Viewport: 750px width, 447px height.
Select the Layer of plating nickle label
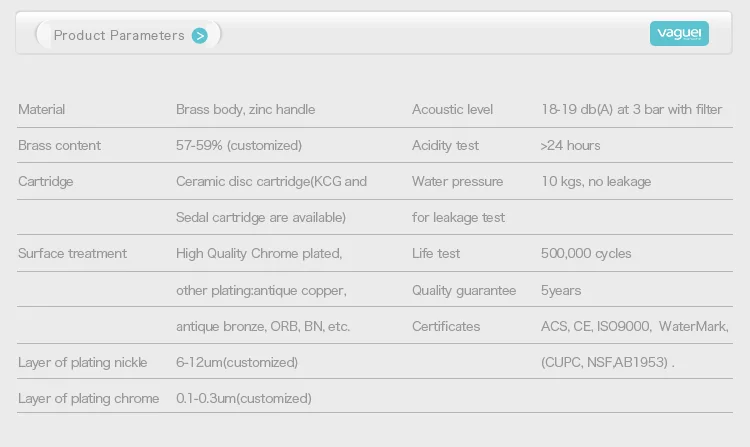(82, 362)
